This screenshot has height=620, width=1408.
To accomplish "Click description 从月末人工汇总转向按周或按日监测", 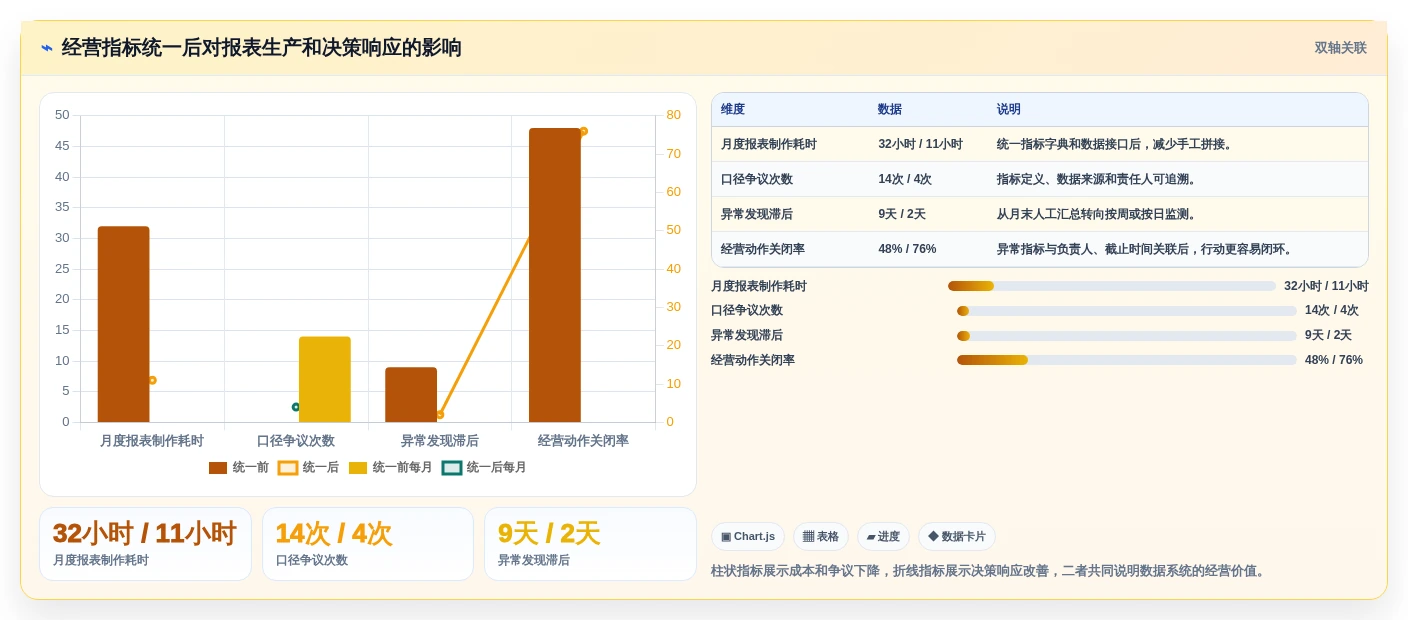I will click(x=1097, y=214).
